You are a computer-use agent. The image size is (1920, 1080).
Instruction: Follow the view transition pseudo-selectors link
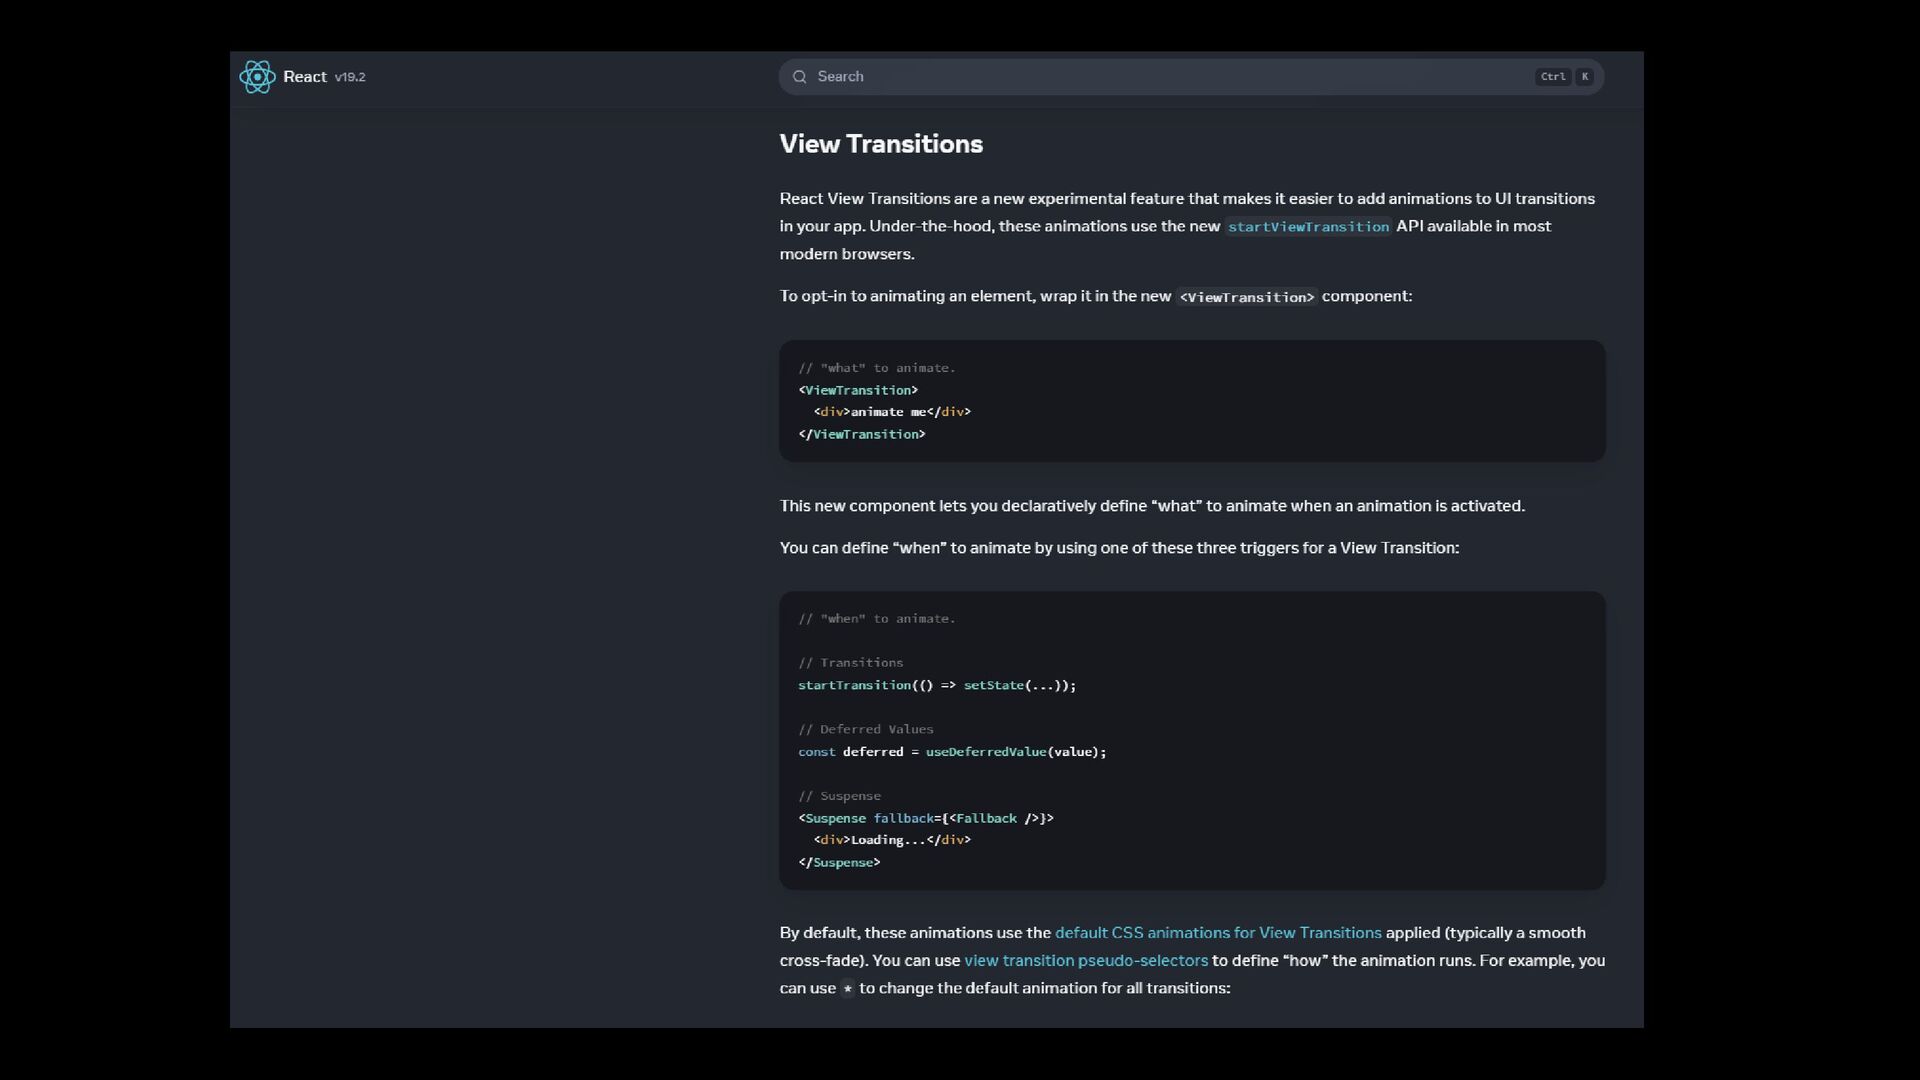point(1085,961)
